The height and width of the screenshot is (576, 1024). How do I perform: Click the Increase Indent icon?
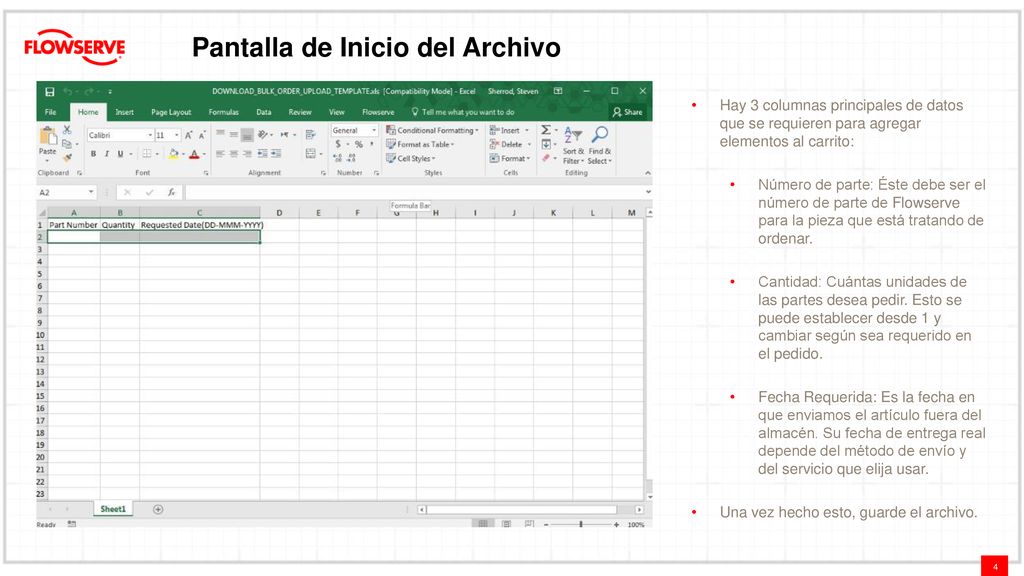(276, 153)
